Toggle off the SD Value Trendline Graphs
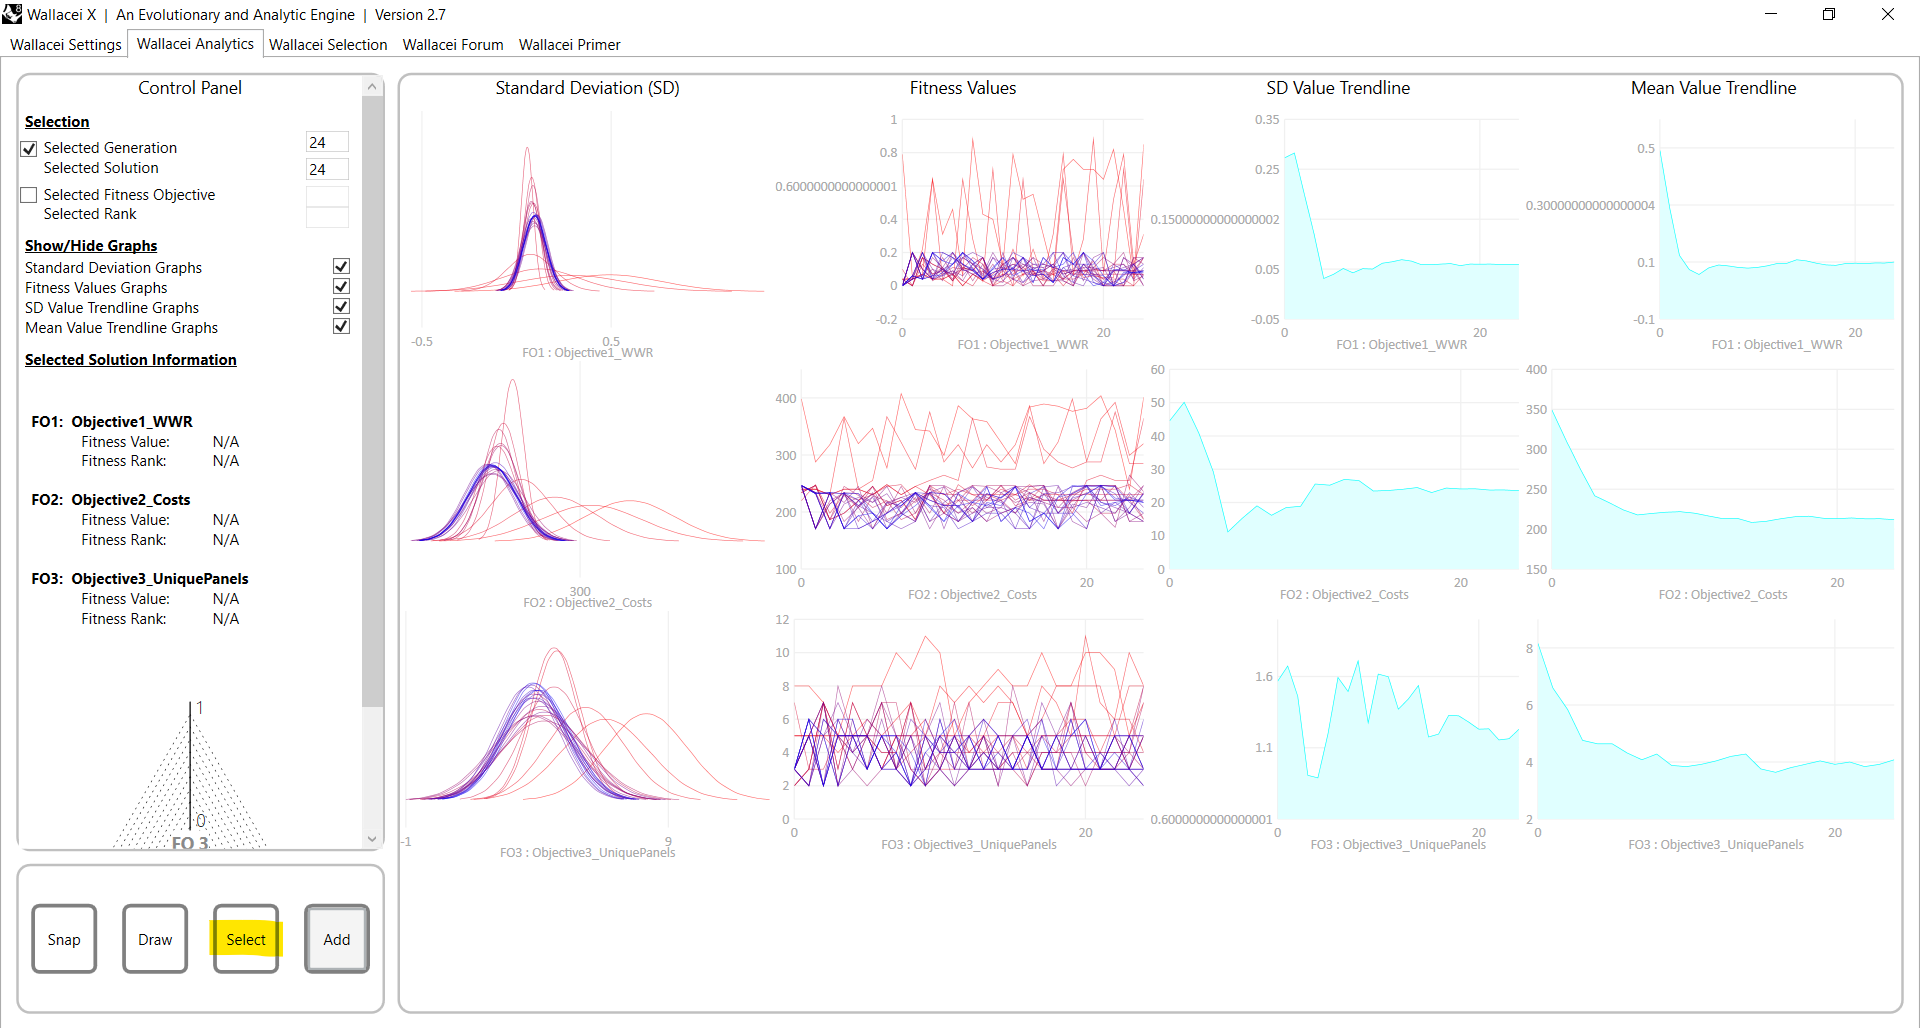 pos(341,306)
